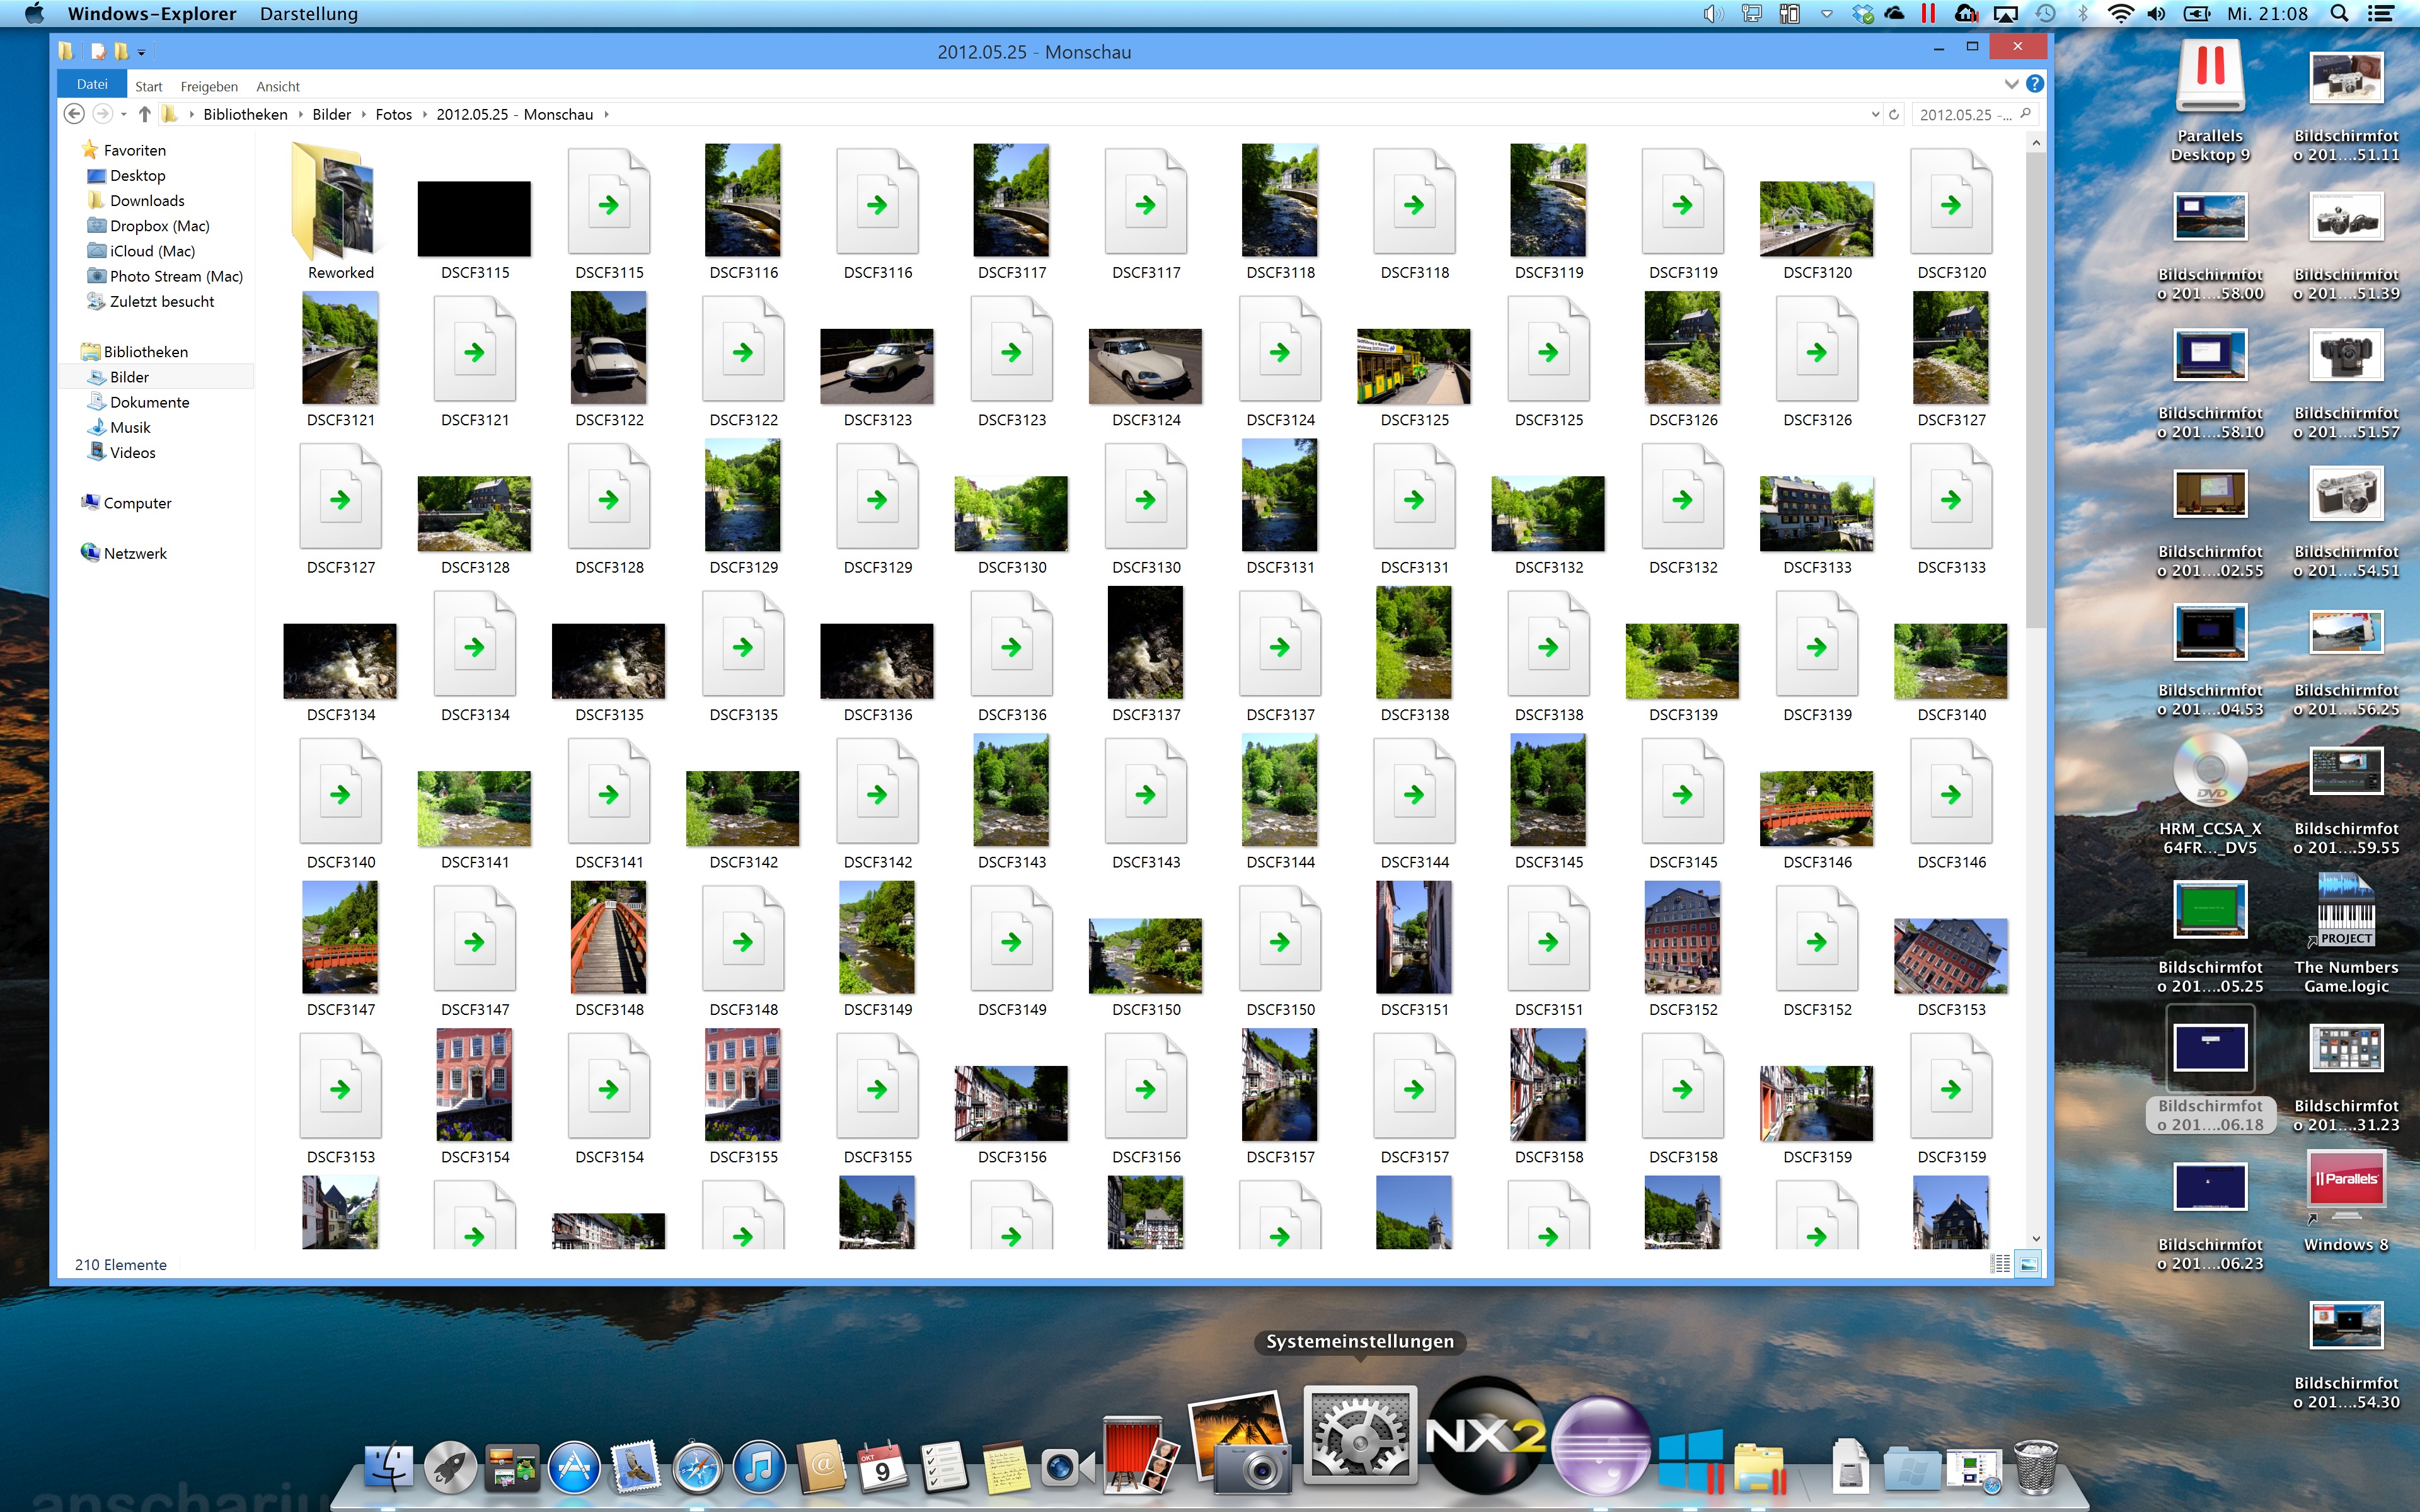Select Dokumente in the navigation pane
This screenshot has height=1512, width=2420.
click(149, 402)
